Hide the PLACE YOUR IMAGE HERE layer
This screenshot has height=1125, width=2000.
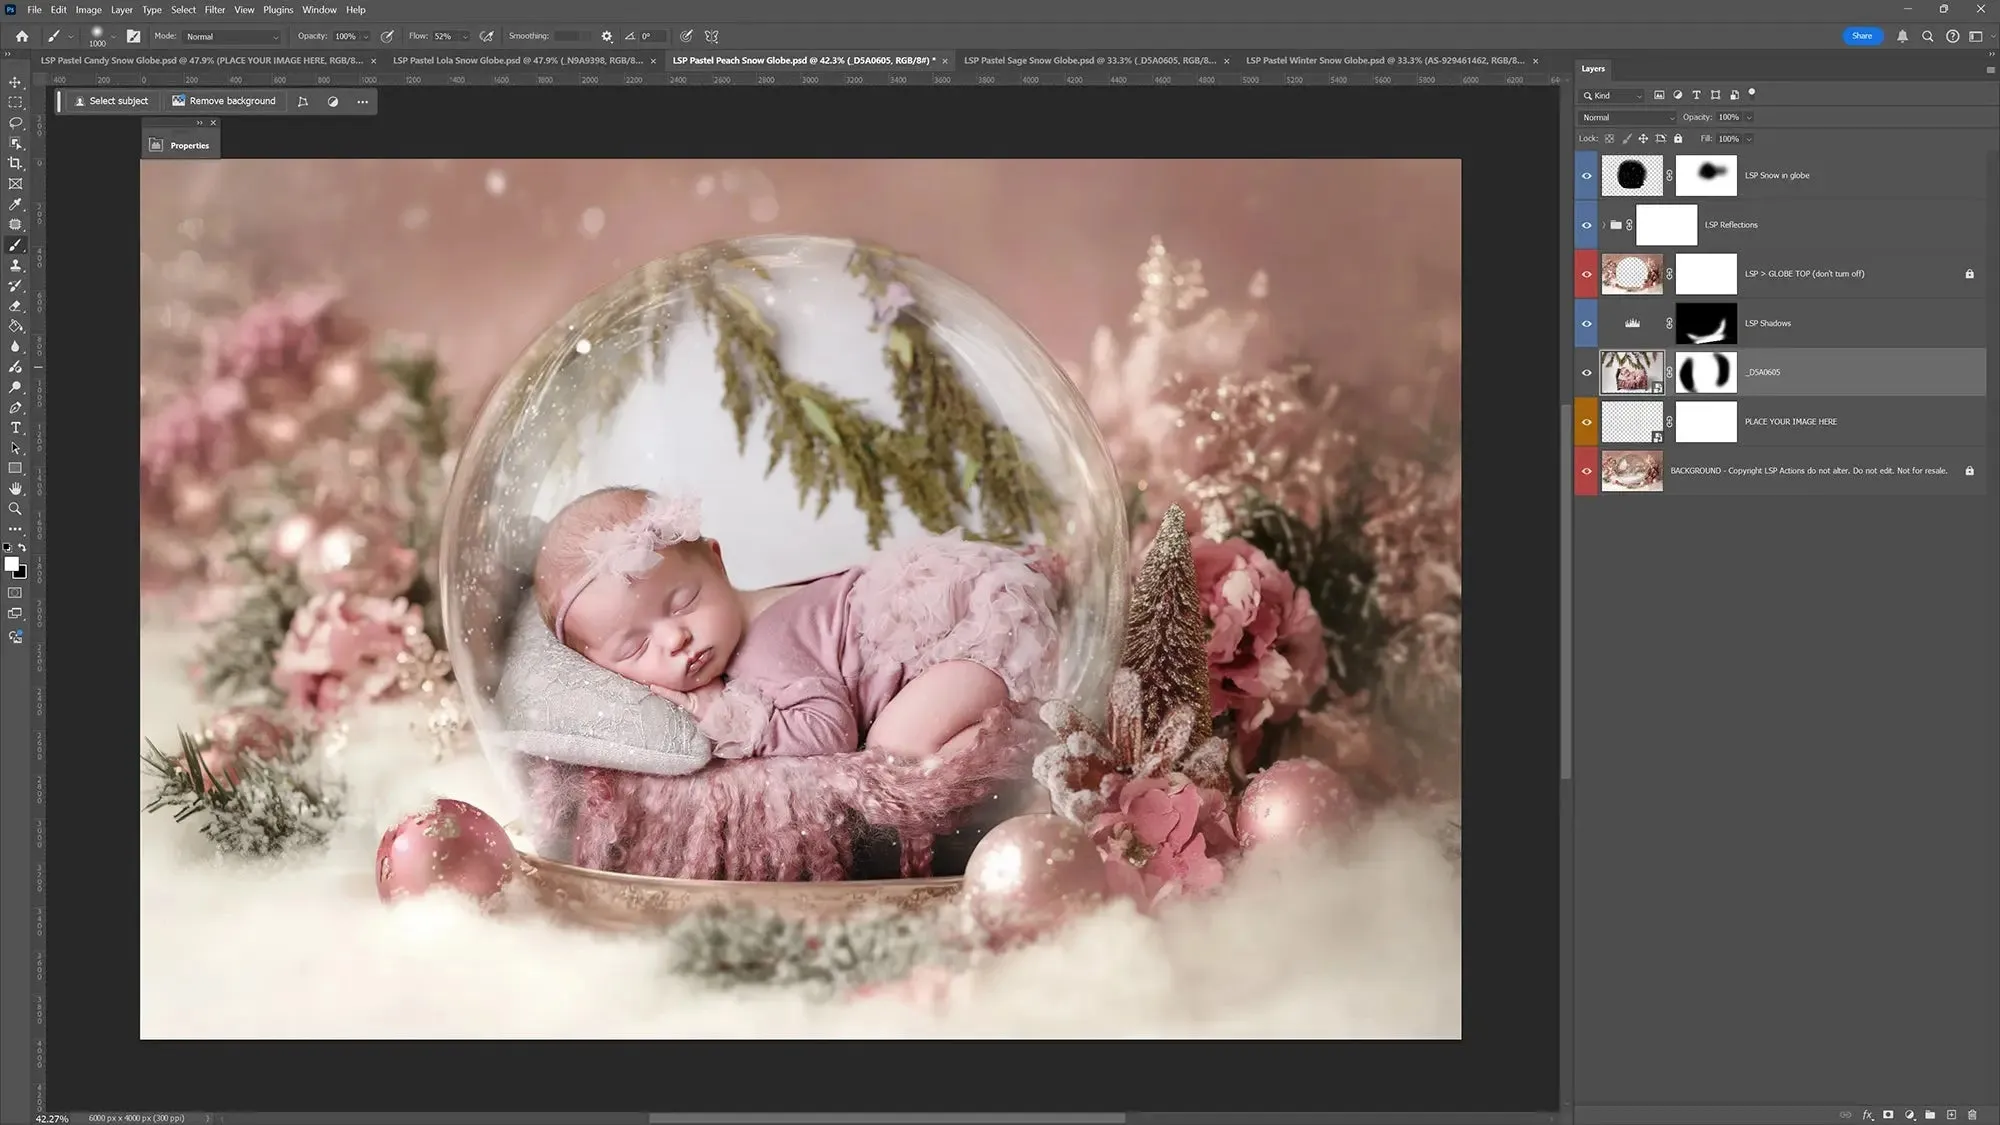(1586, 422)
